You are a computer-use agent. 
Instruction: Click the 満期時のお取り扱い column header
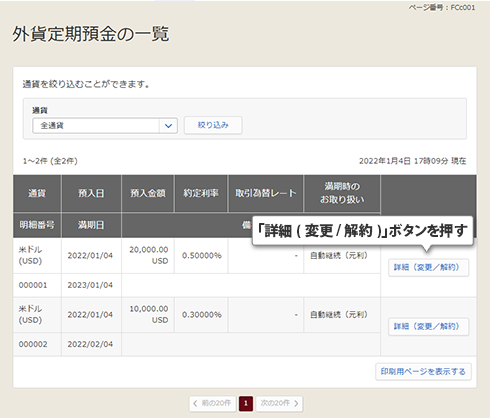pyautogui.click(x=342, y=193)
